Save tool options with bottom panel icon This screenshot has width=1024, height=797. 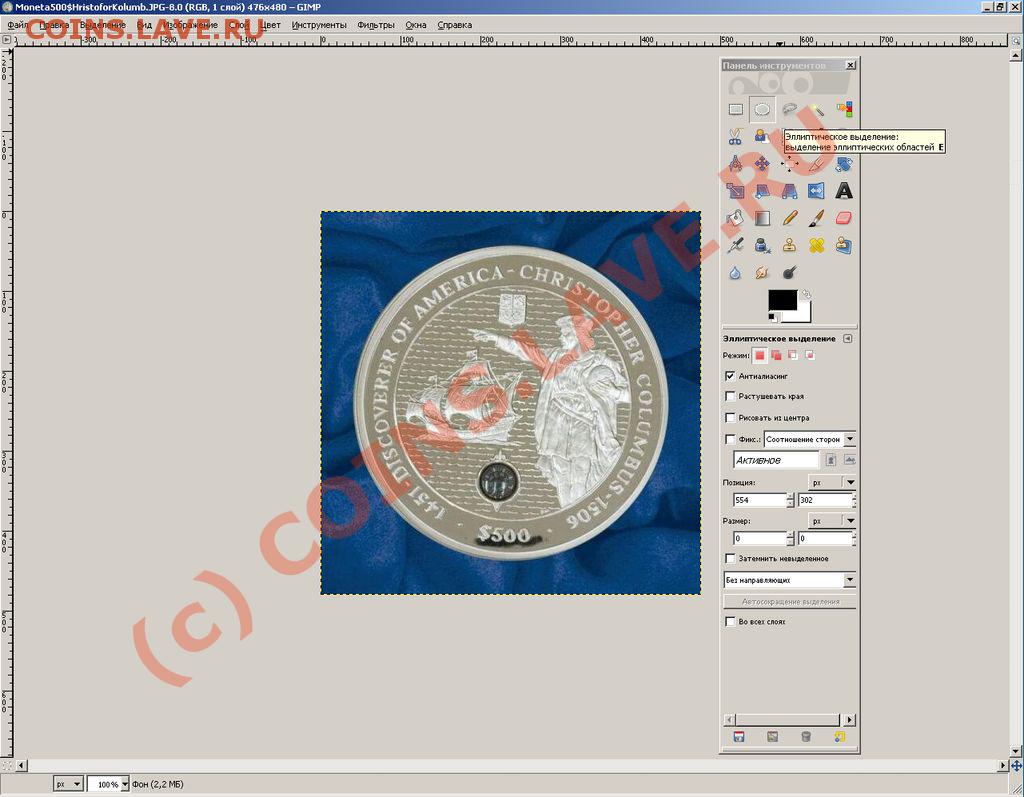(x=739, y=737)
